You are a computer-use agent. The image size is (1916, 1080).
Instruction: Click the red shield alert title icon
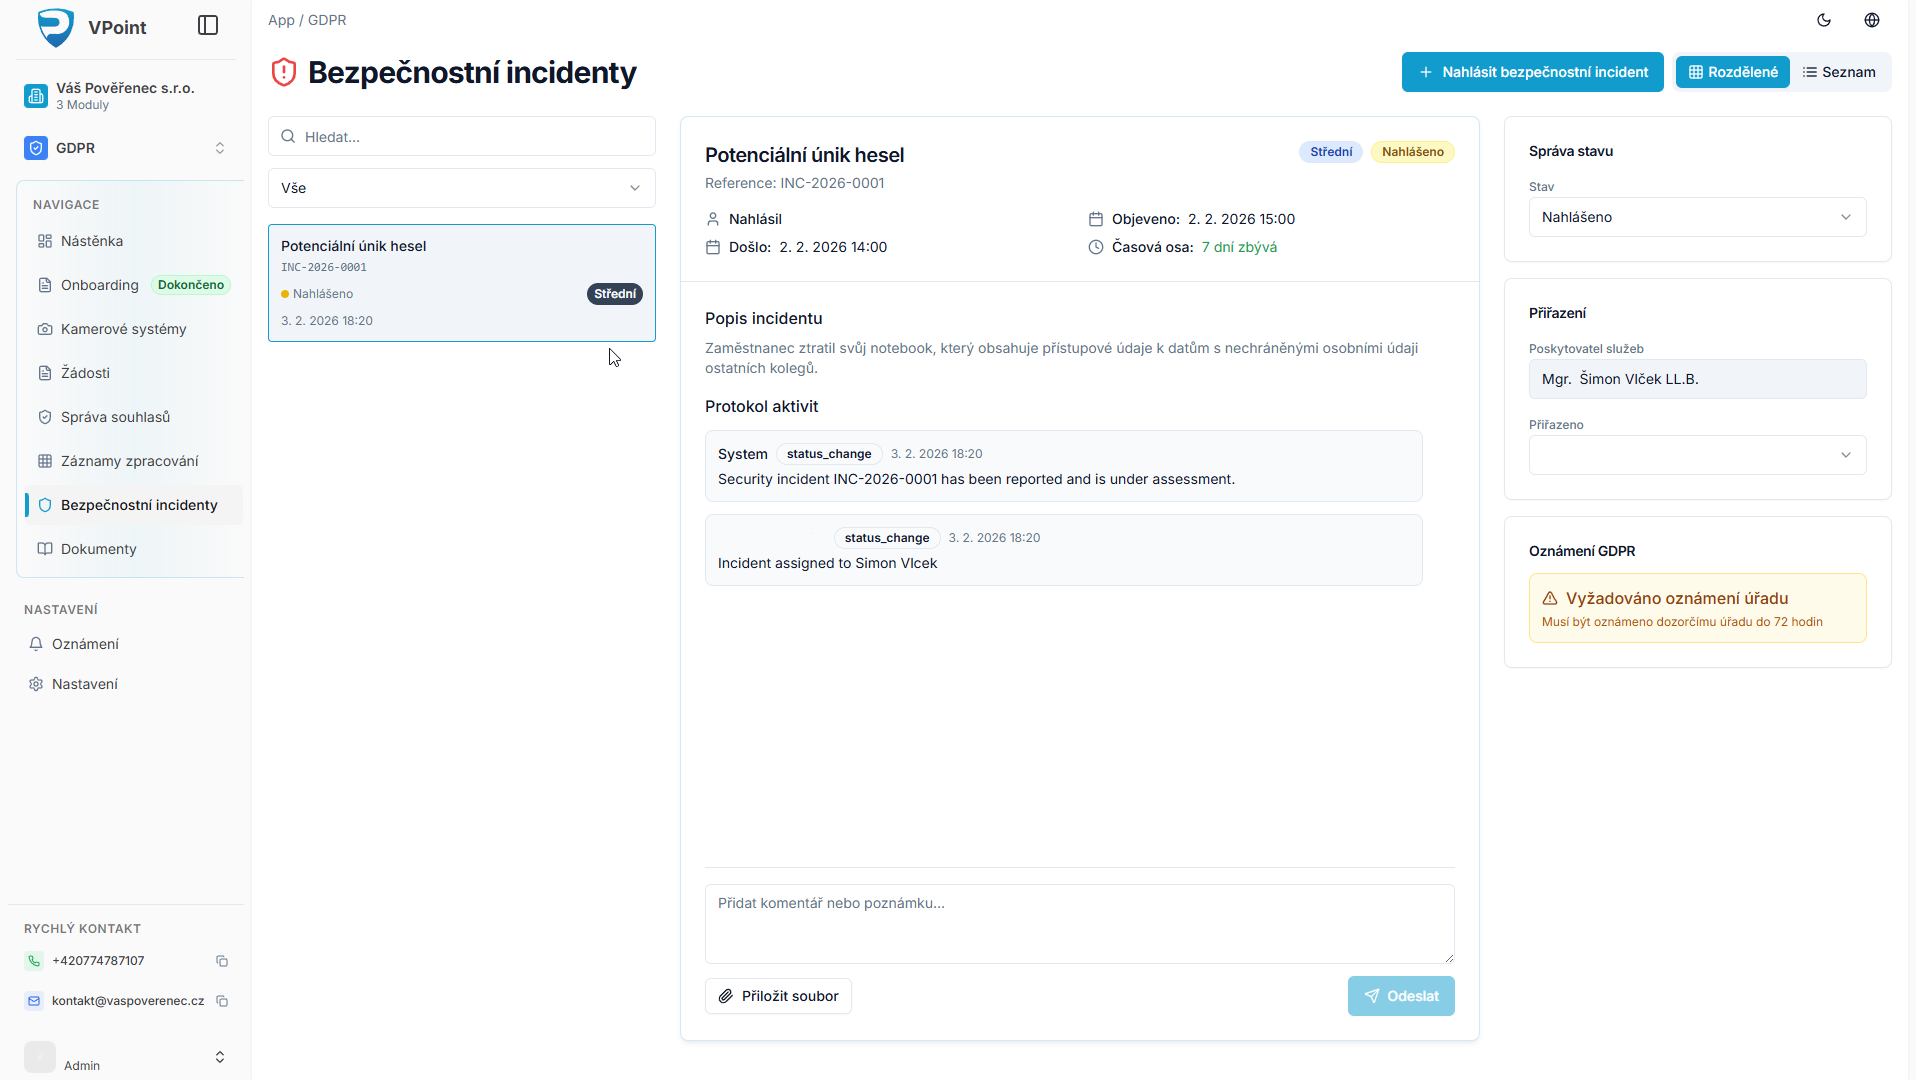[x=284, y=72]
